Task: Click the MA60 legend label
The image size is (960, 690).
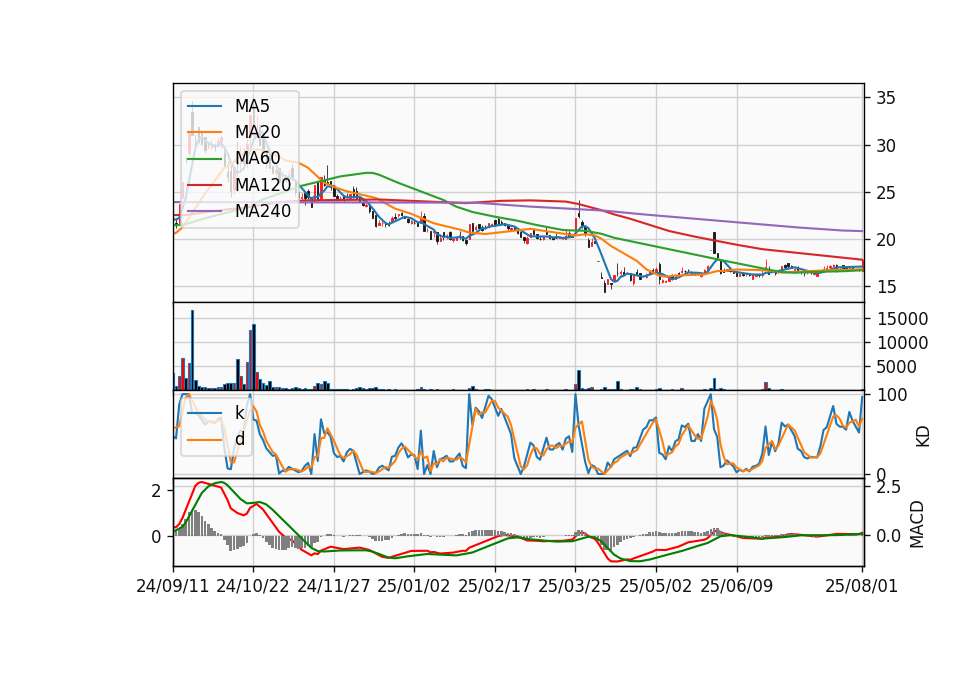Action: 257,158
